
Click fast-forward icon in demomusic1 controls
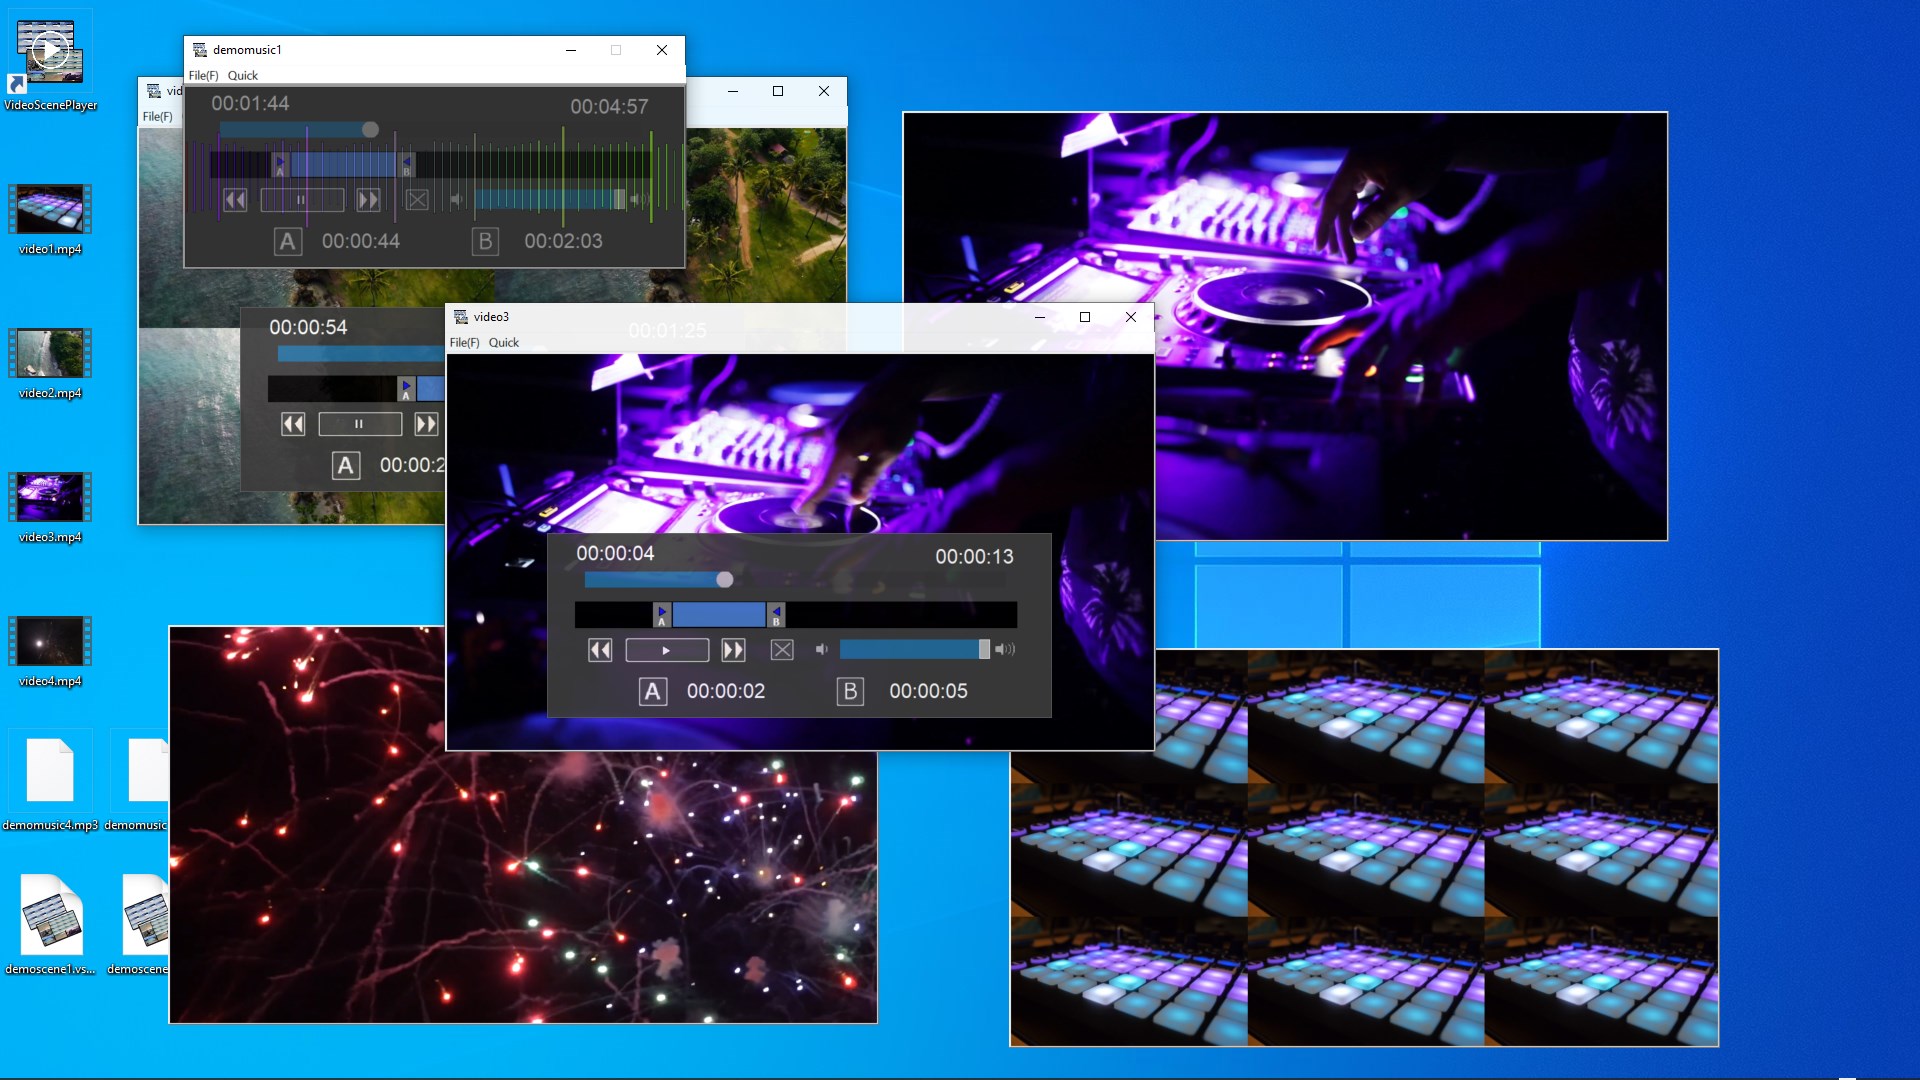[368, 200]
